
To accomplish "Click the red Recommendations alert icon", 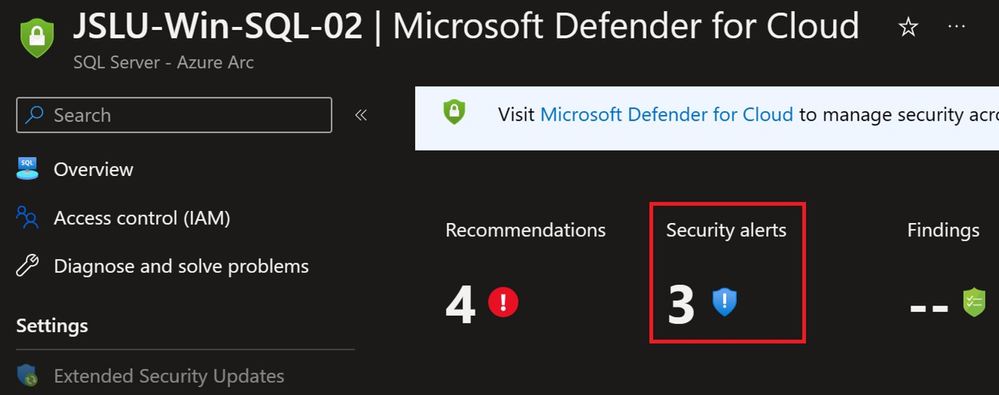I will [x=503, y=302].
